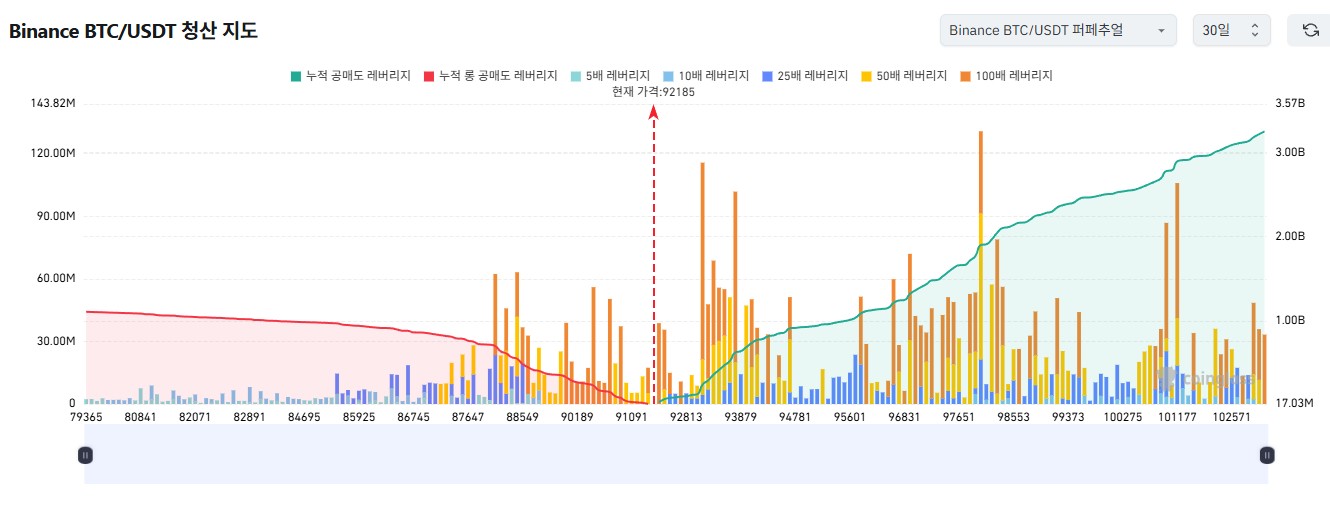This screenshot has width=1330, height=520.
Task: Click the left axis value 60.00M
Action: tap(57, 278)
